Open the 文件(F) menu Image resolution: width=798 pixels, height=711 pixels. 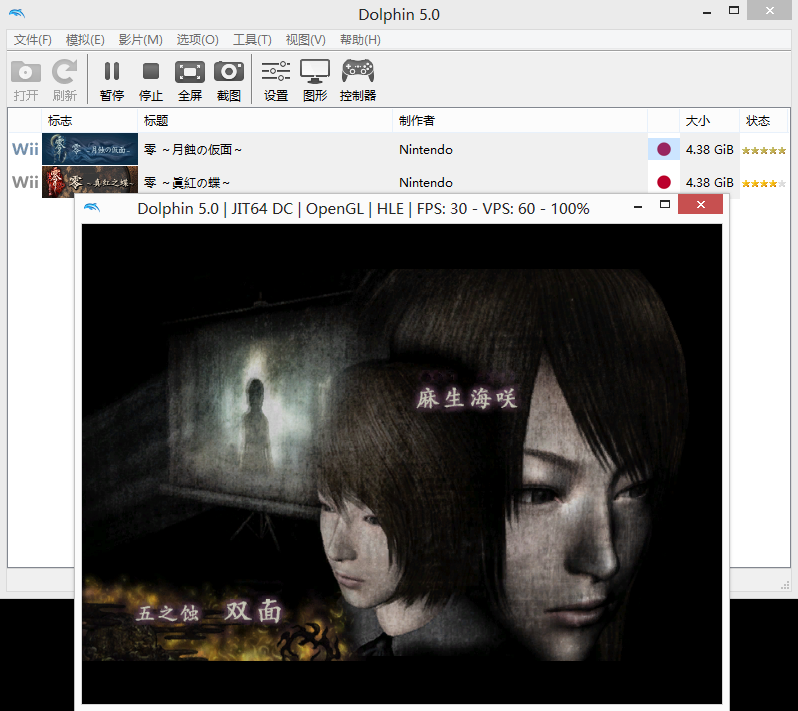coord(33,40)
